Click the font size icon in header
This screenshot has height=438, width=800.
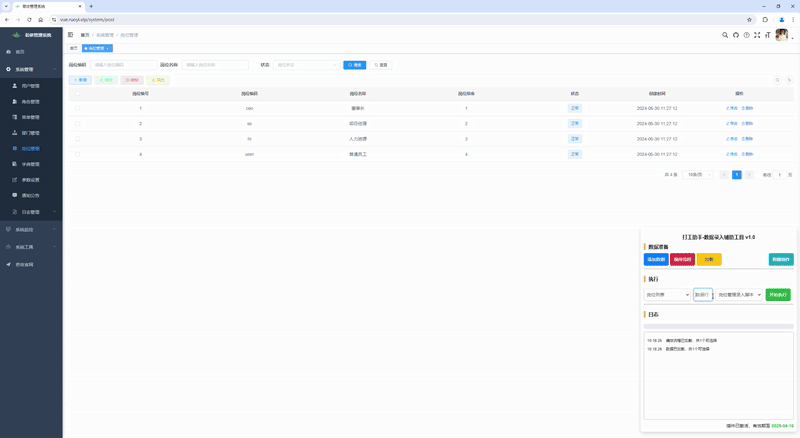pos(767,35)
